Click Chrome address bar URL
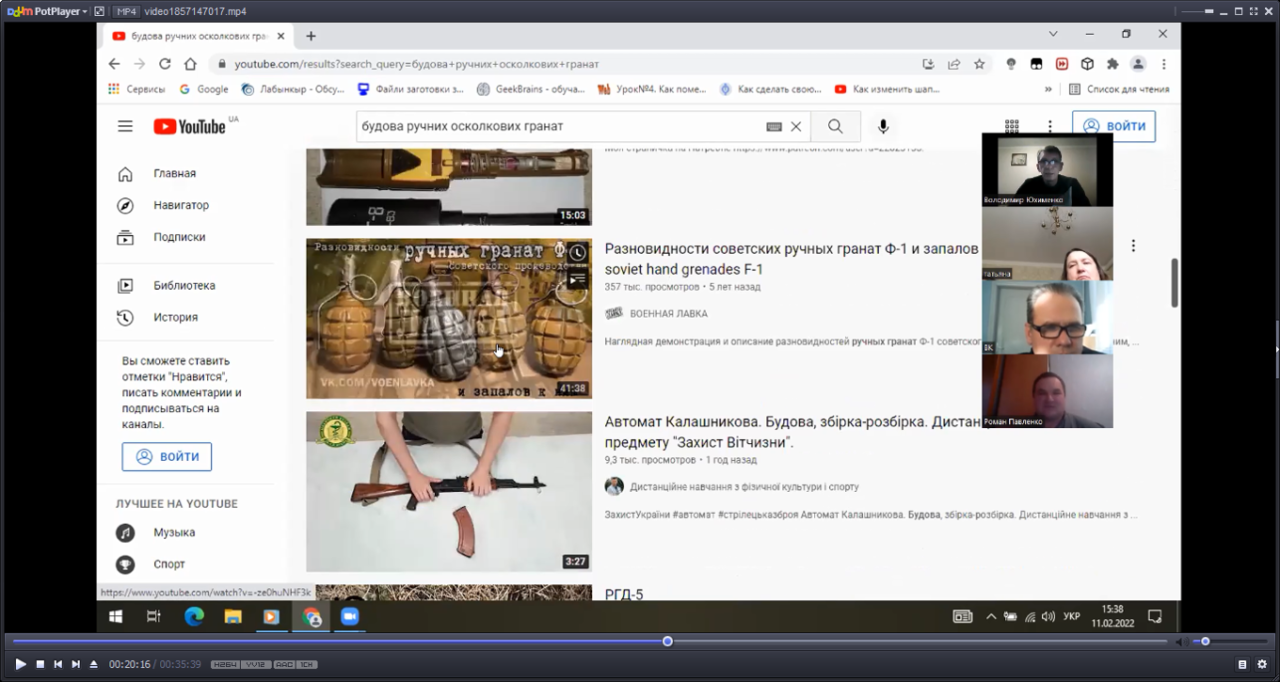 pos(417,64)
